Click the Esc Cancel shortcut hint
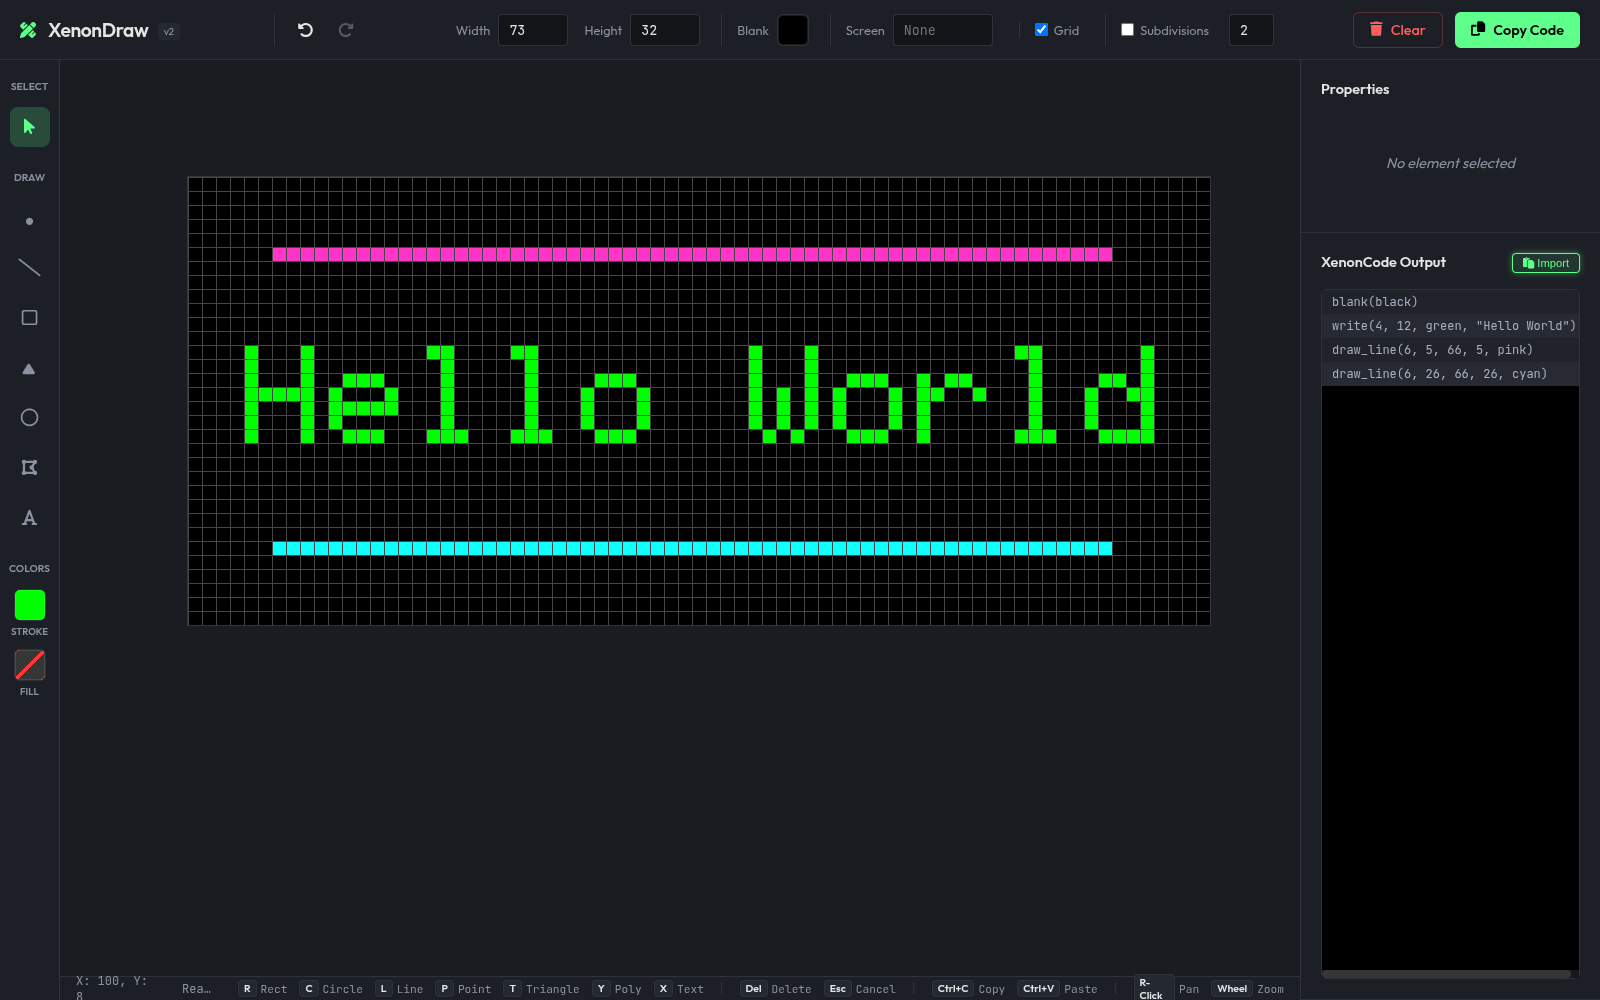This screenshot has height=1000, width=1600. click(x=861, y=989)
